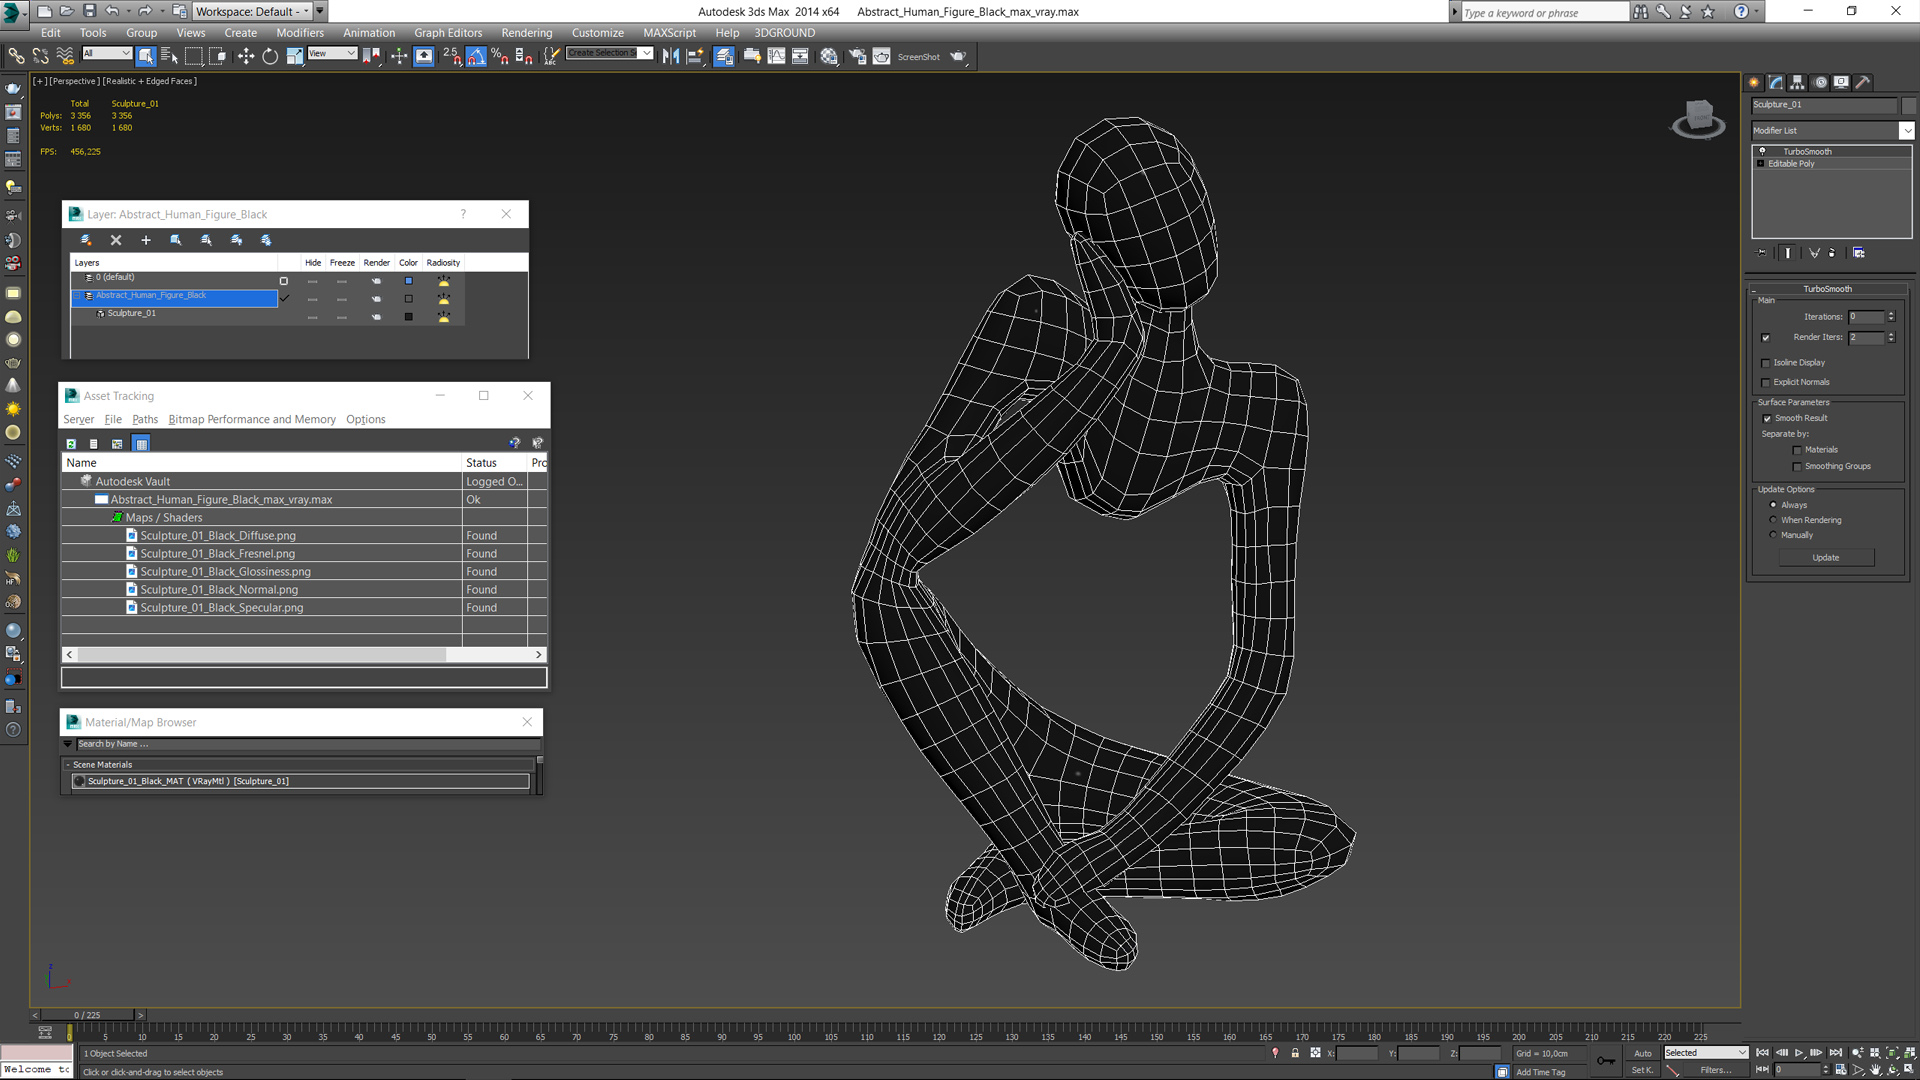Image resolution: width=1920 pixels, height=1080 pixels.
Task: Click Pin Stack icon below modifier stack
Action: pos(1762,253)
